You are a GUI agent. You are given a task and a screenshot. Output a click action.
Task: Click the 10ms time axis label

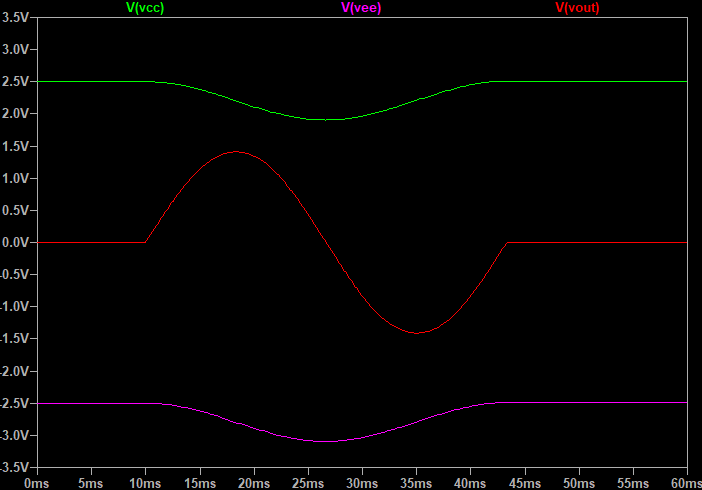point(145,482)
